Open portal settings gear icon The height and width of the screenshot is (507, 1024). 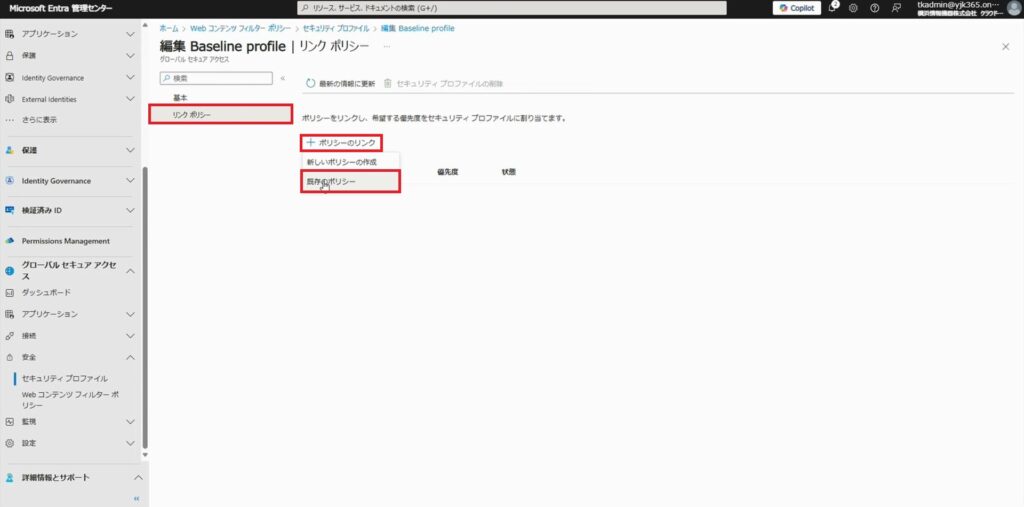[x=853, y=8]
